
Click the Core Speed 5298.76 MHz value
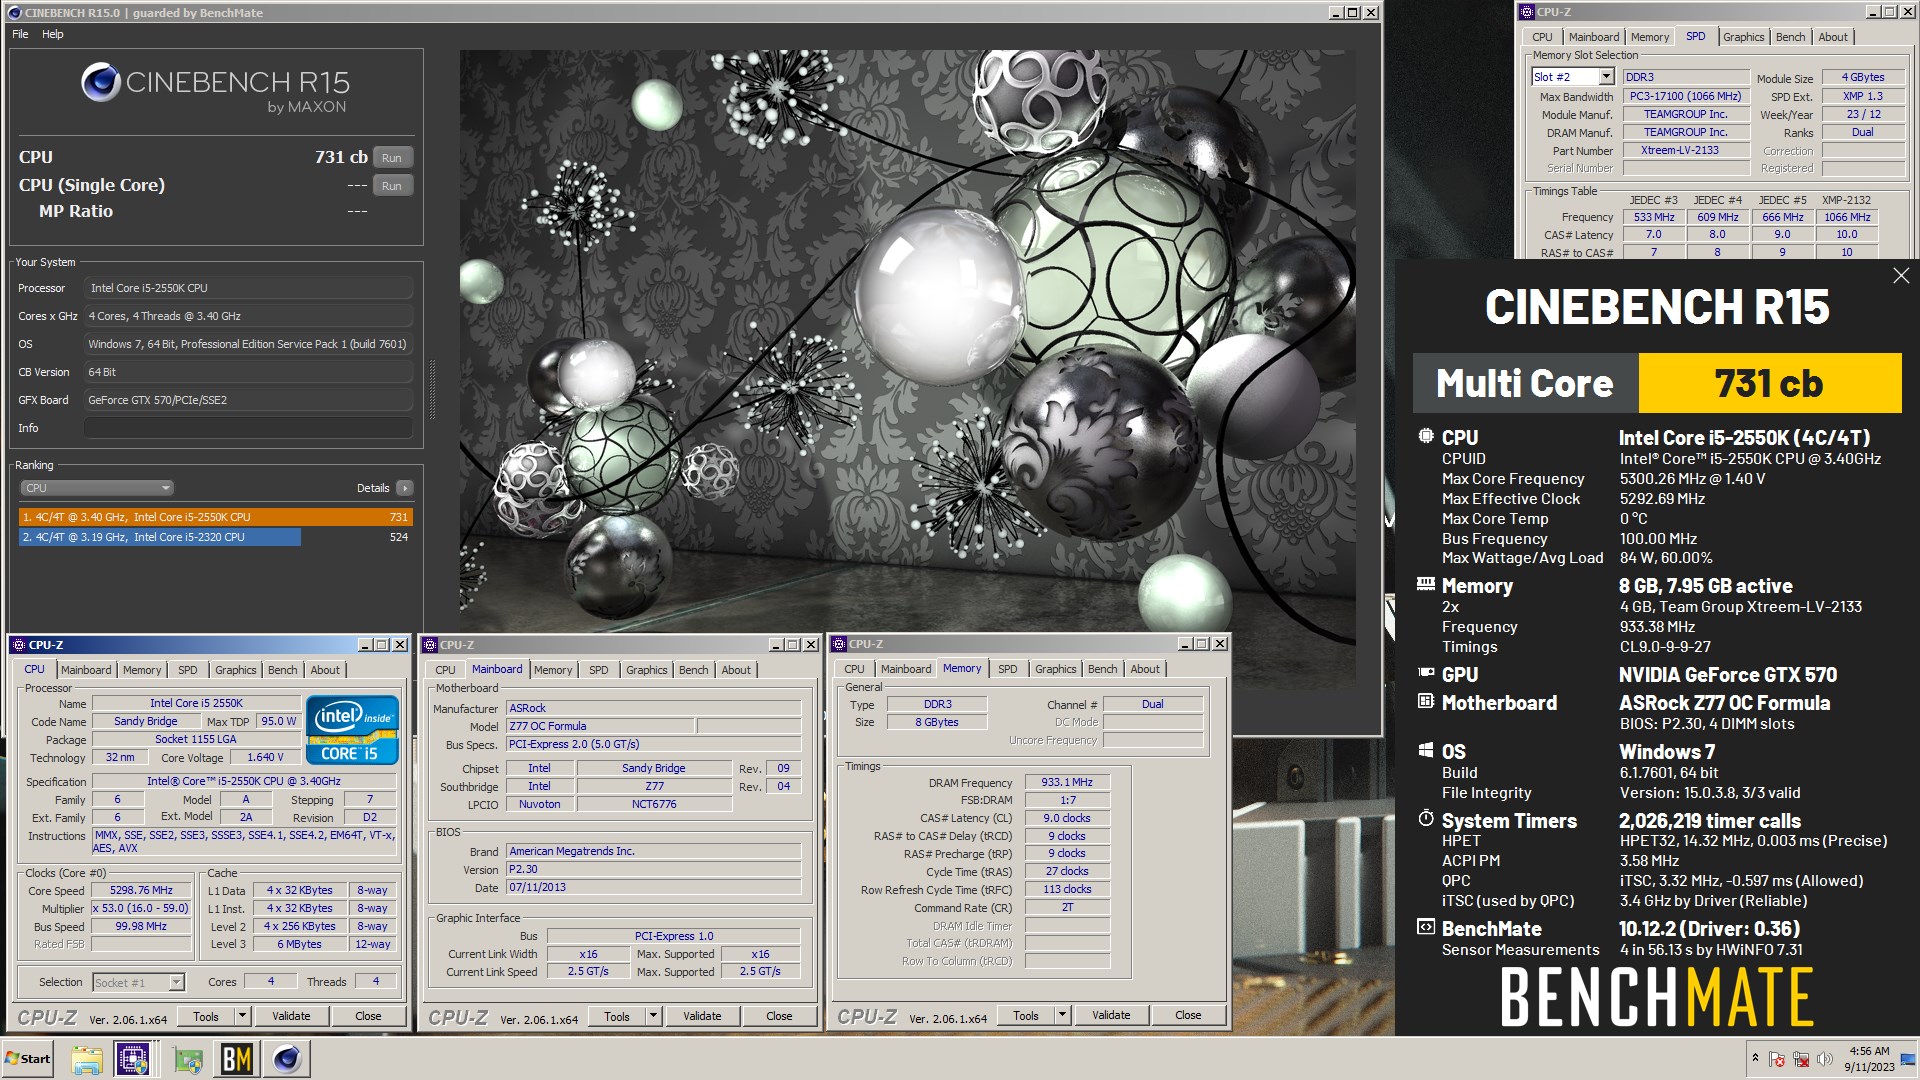coord(141,890)
